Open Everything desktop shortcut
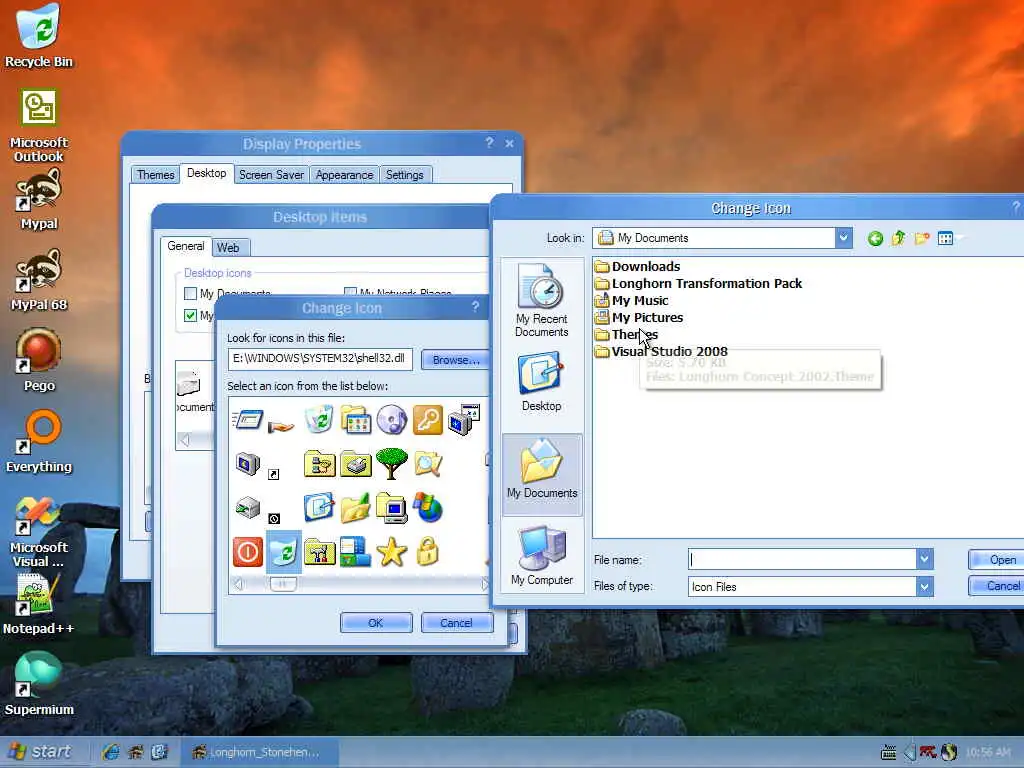The width and height of the screenshot is (1024, 768). point(39,442)
